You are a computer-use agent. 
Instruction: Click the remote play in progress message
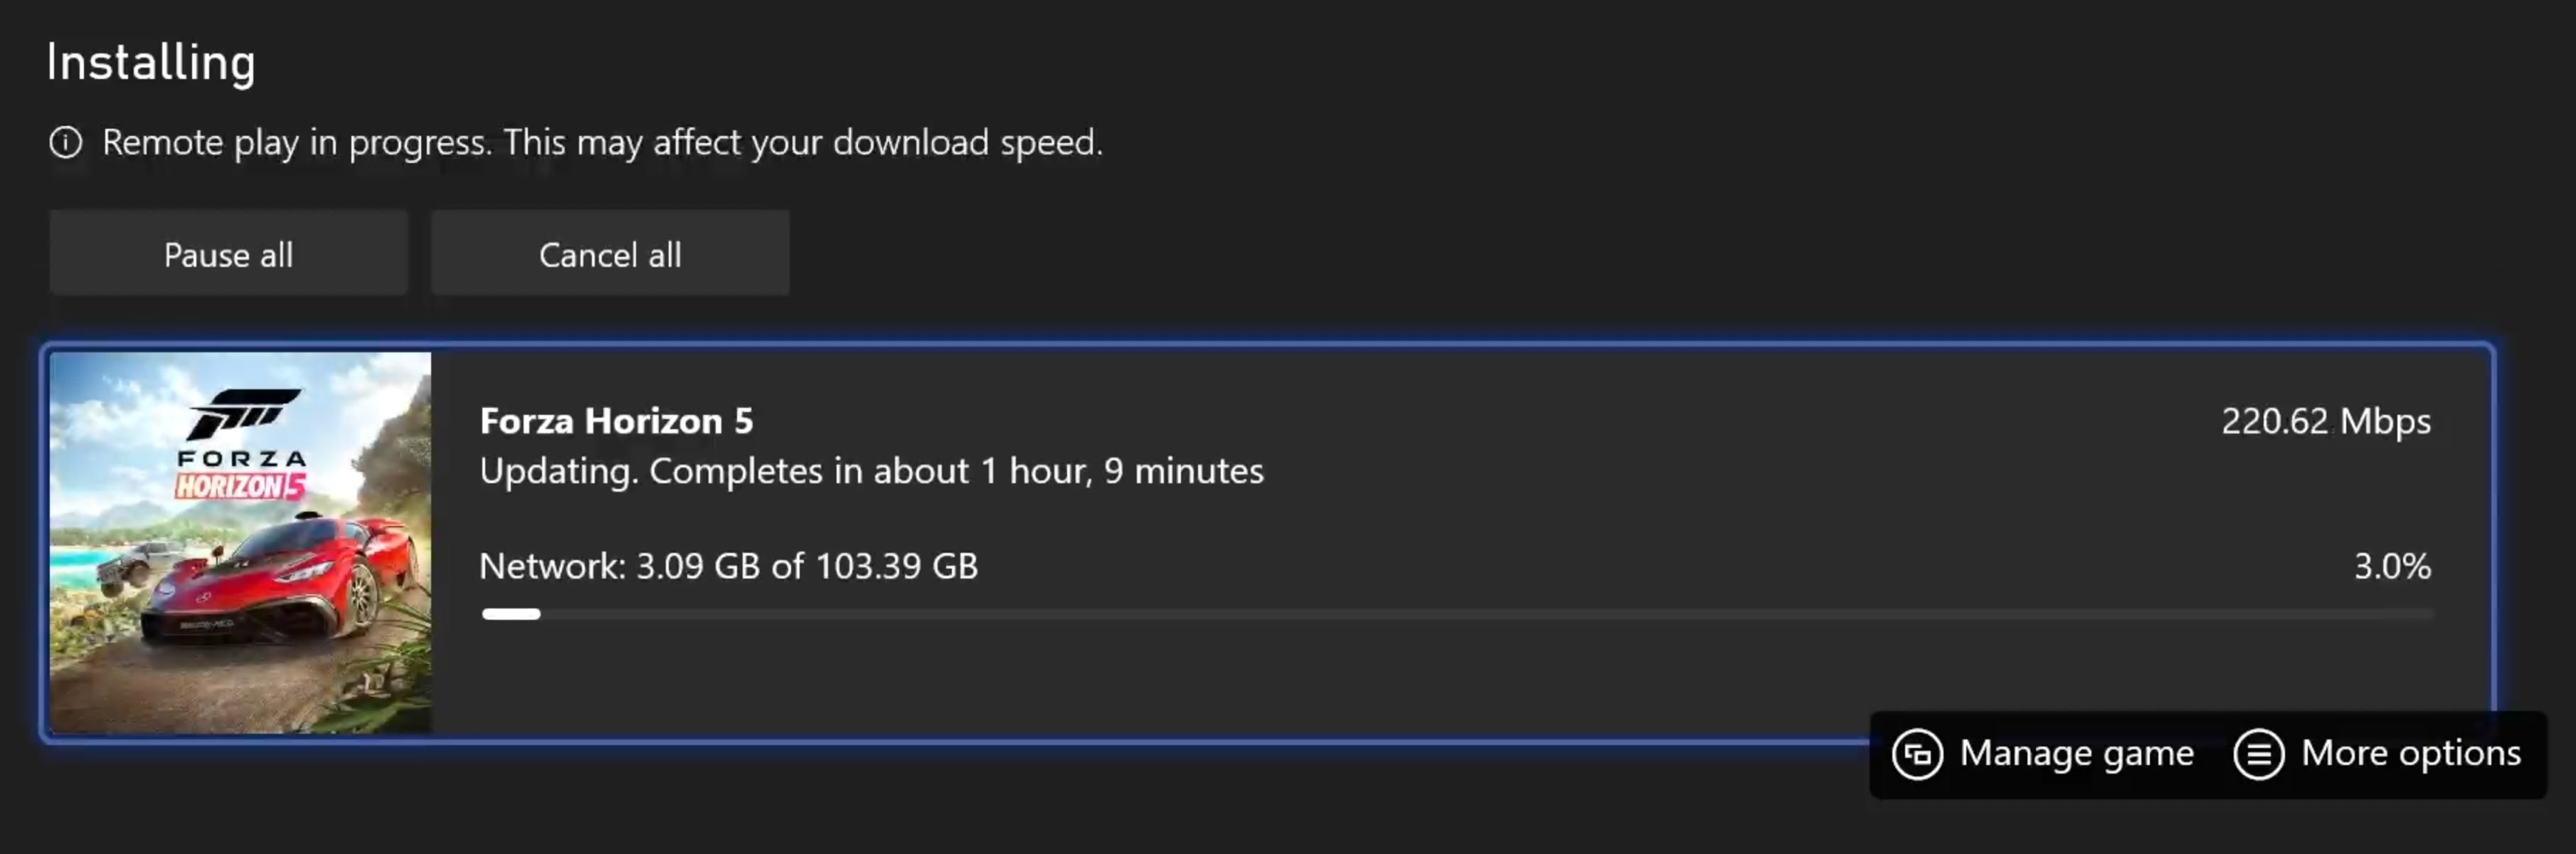click(x=602, y=143)
